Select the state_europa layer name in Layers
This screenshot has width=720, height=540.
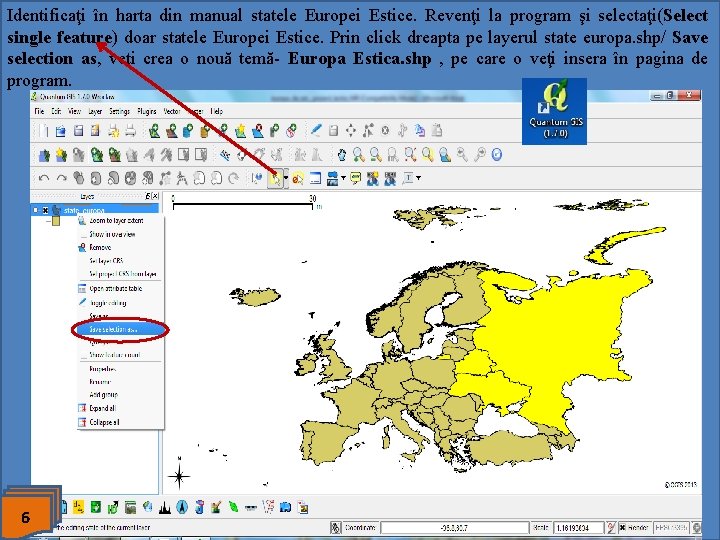[84, 210]
